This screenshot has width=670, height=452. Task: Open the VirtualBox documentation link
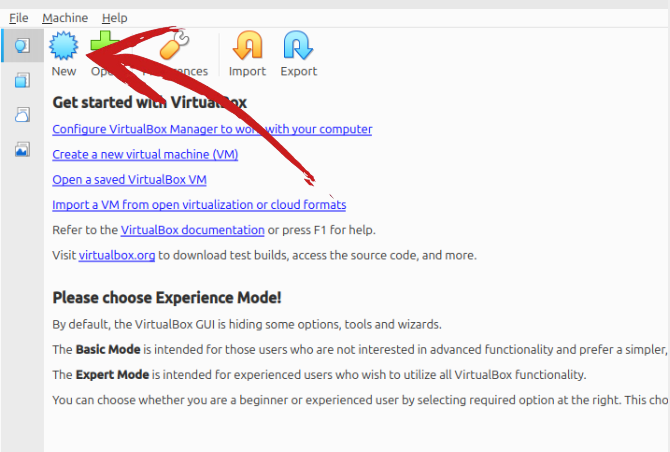193,230
